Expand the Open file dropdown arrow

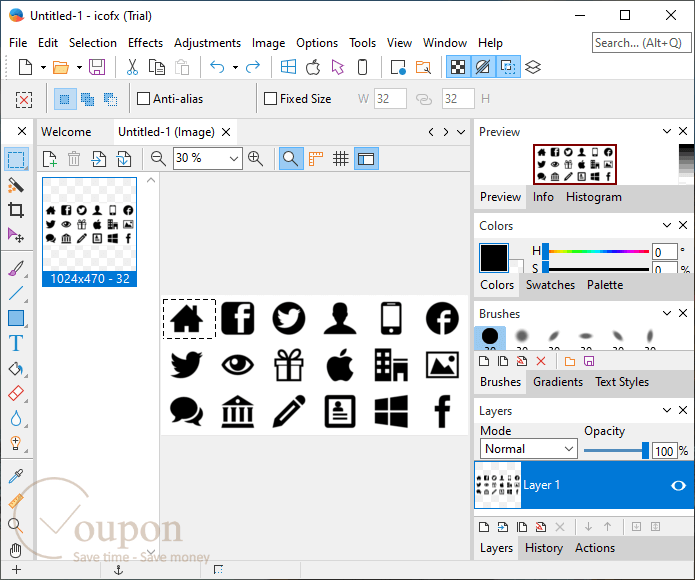79,67
